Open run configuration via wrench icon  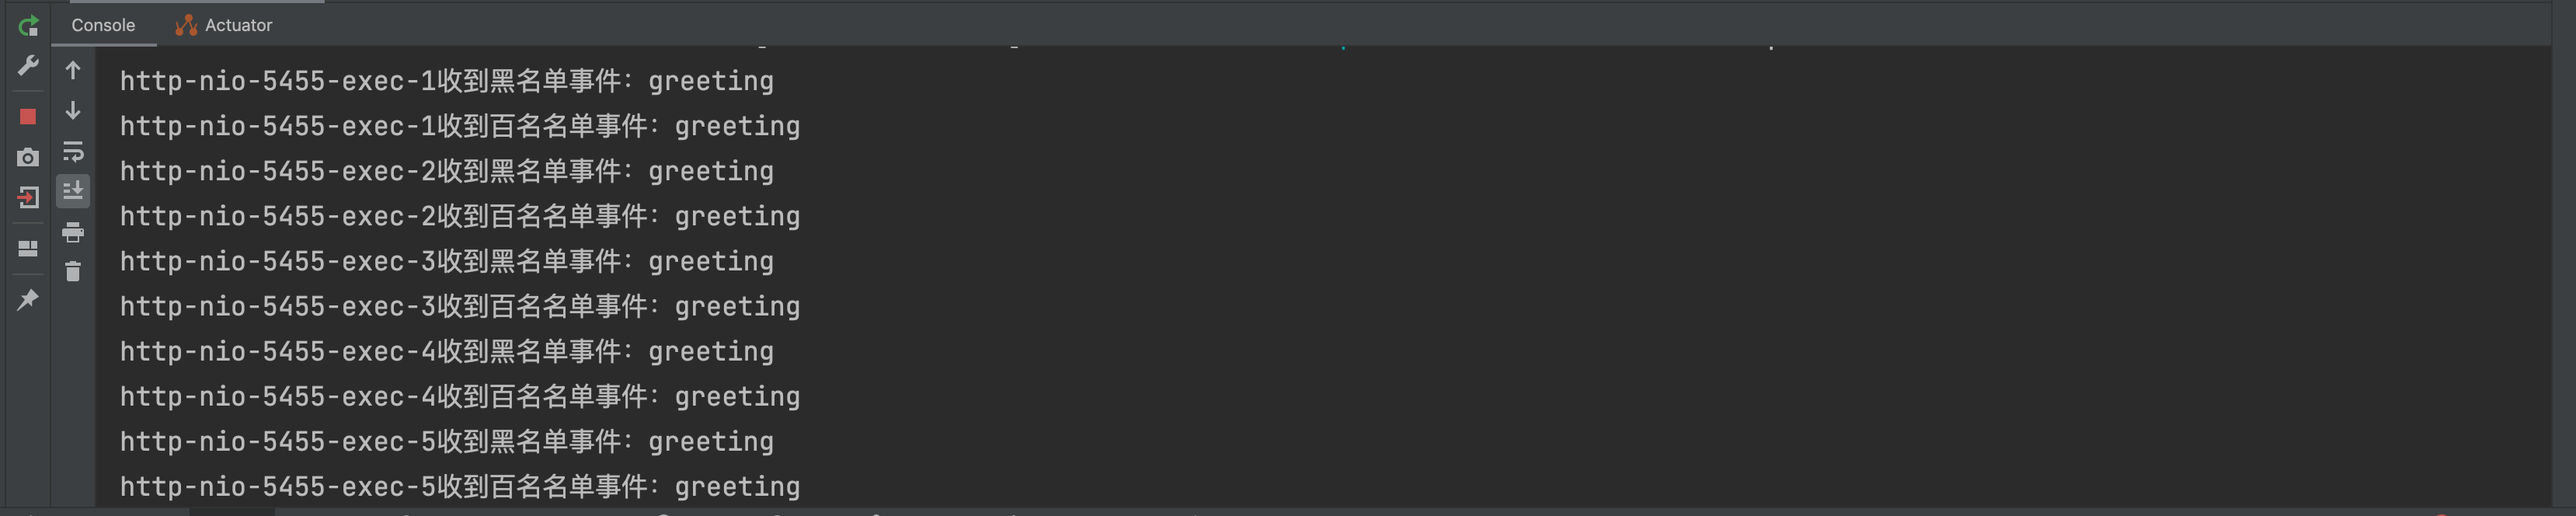(28, 66)
